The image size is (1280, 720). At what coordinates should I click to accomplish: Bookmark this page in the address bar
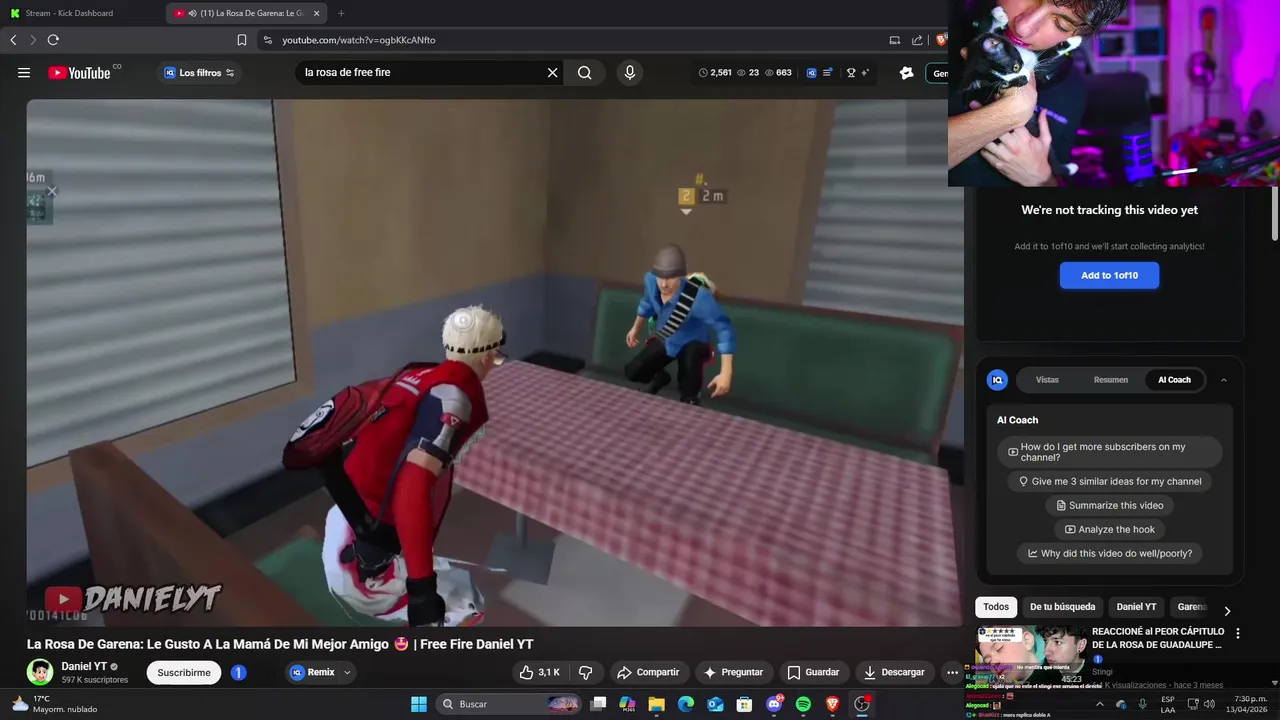241,40
